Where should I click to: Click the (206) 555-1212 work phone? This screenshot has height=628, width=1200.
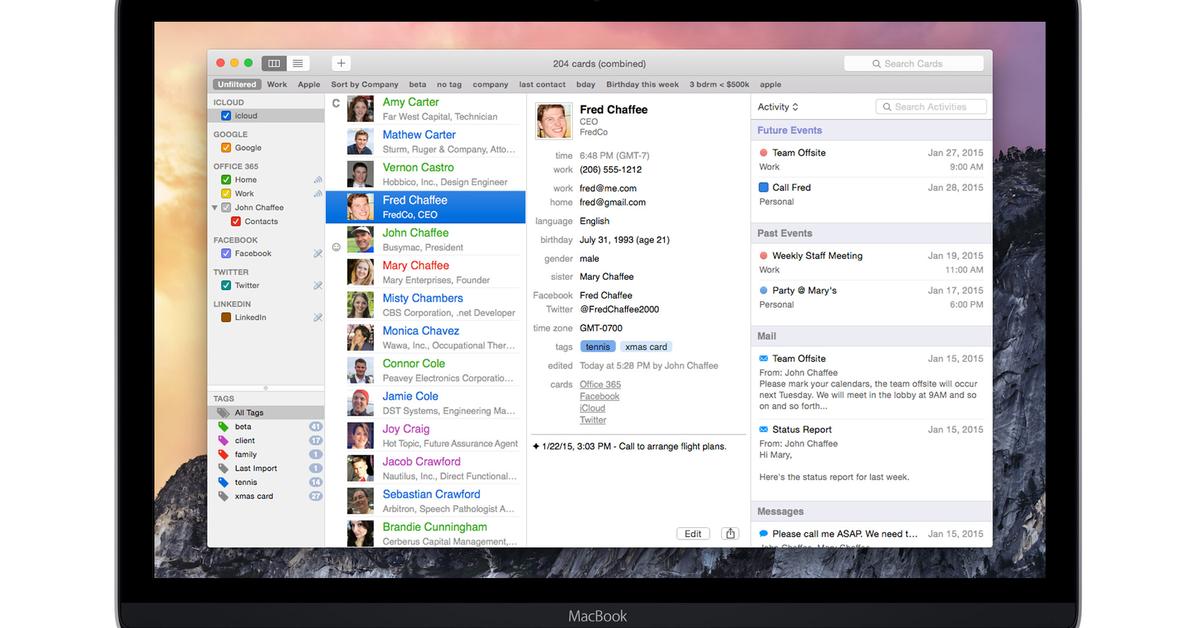point(611,170)
